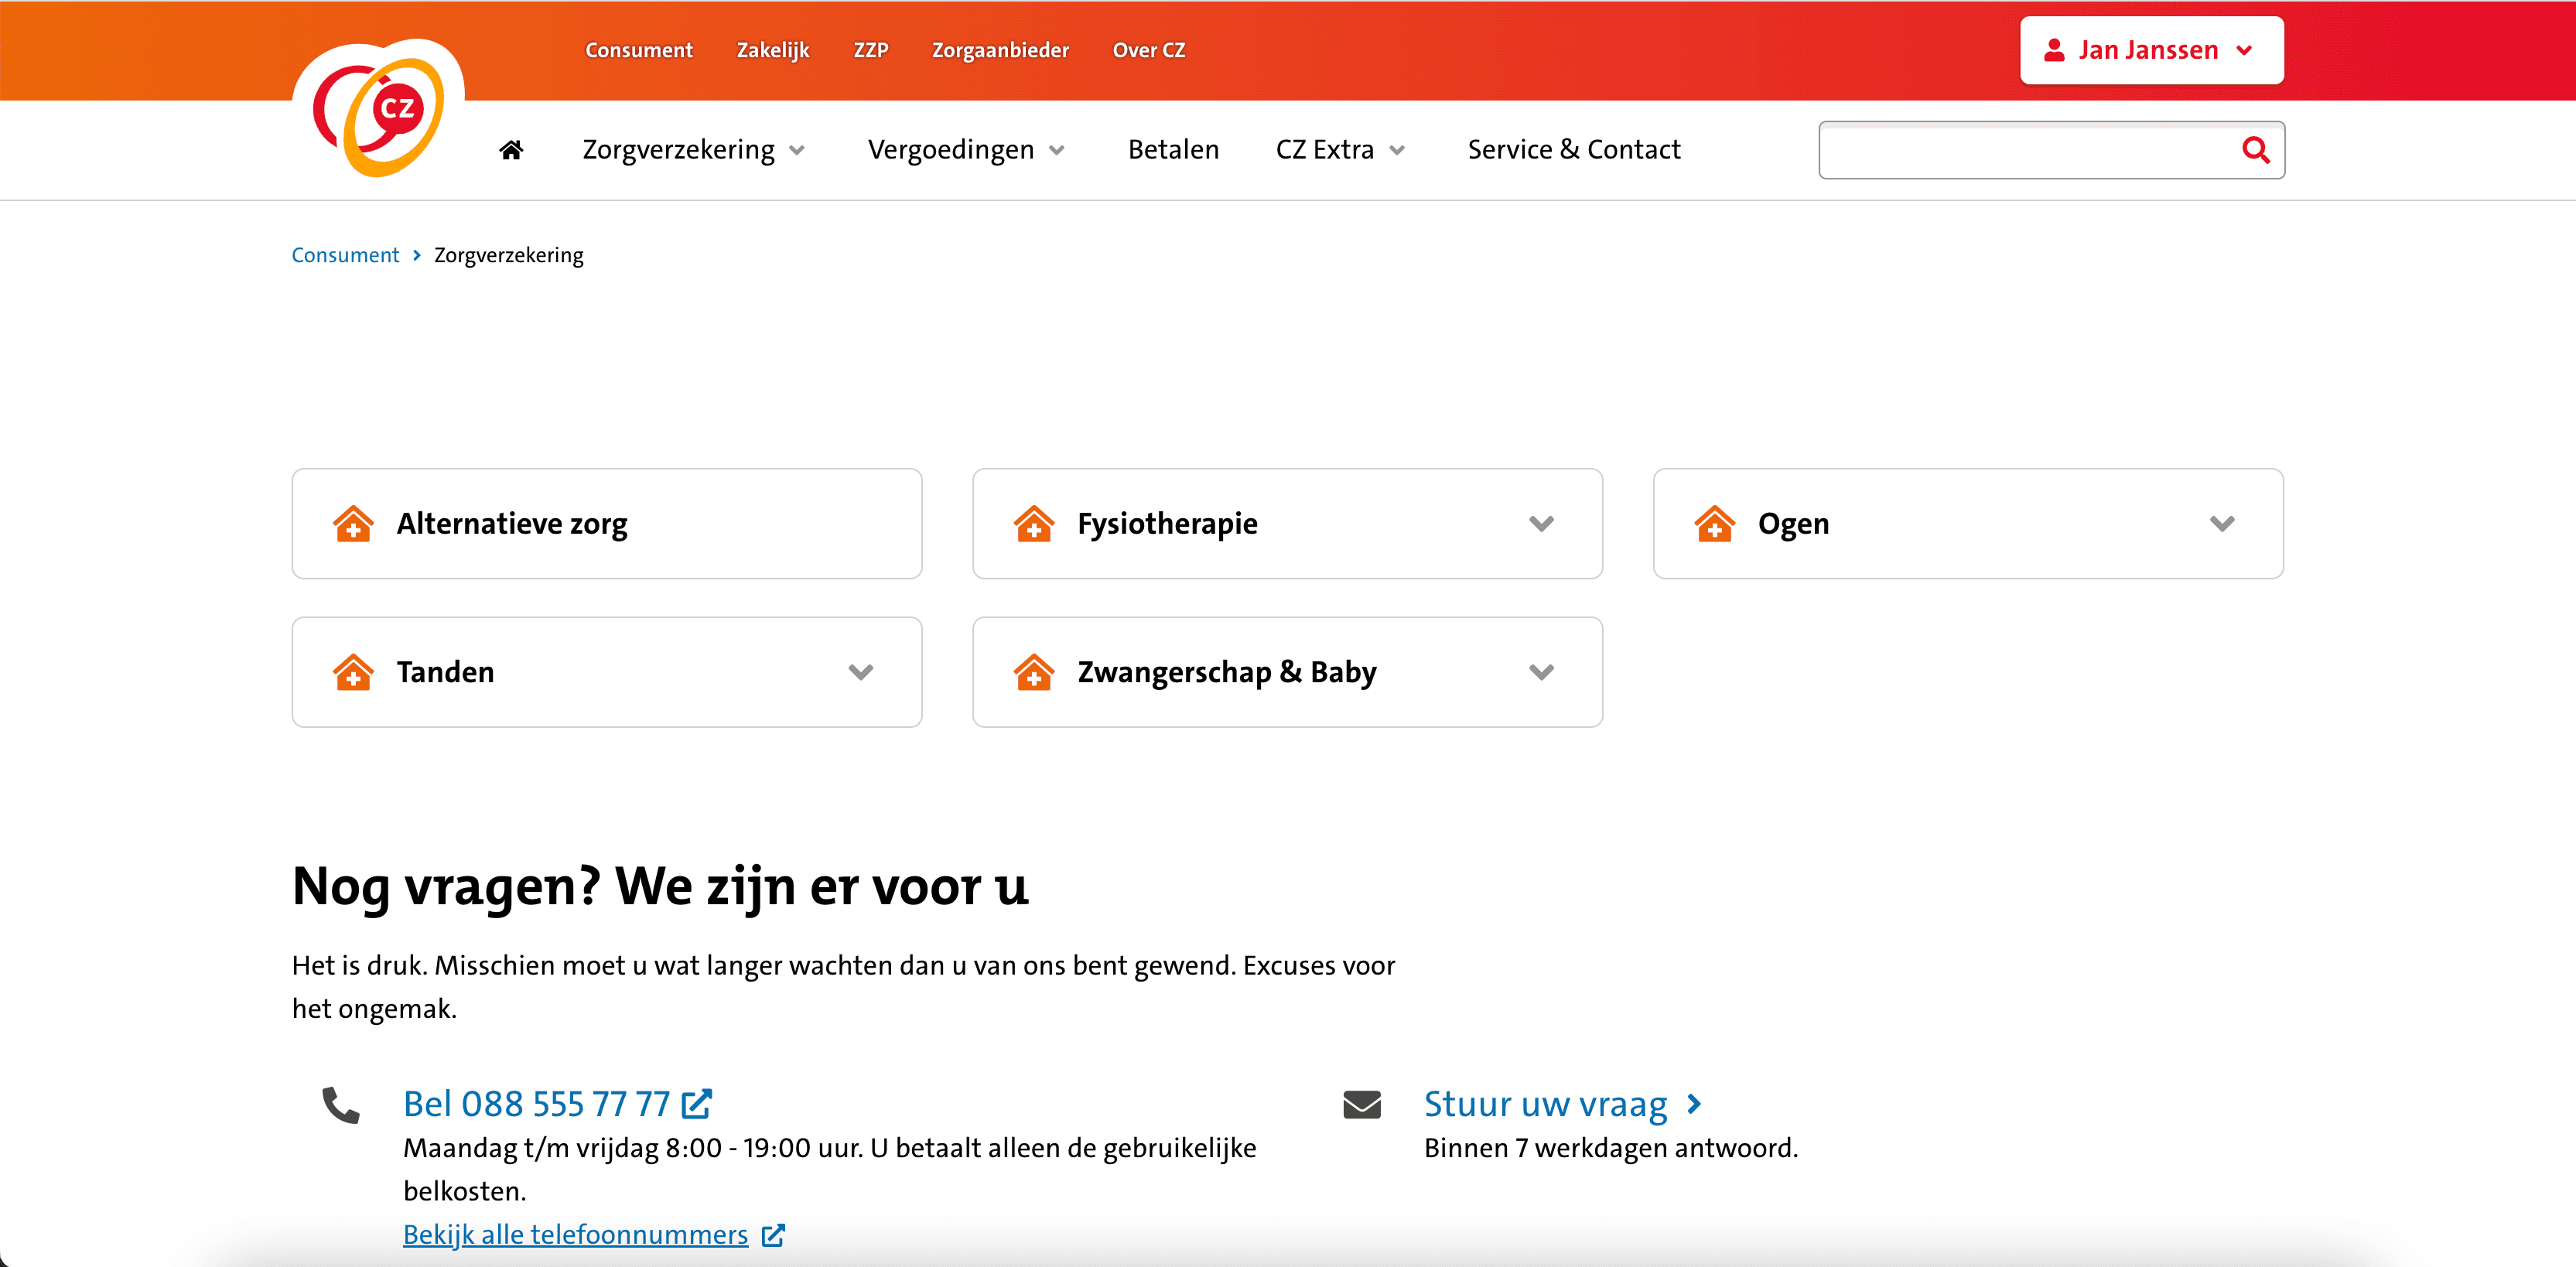Screen dimensions: 2576x1267
Task: Expand the Ogen card chevron
Action: [2222, 524]
